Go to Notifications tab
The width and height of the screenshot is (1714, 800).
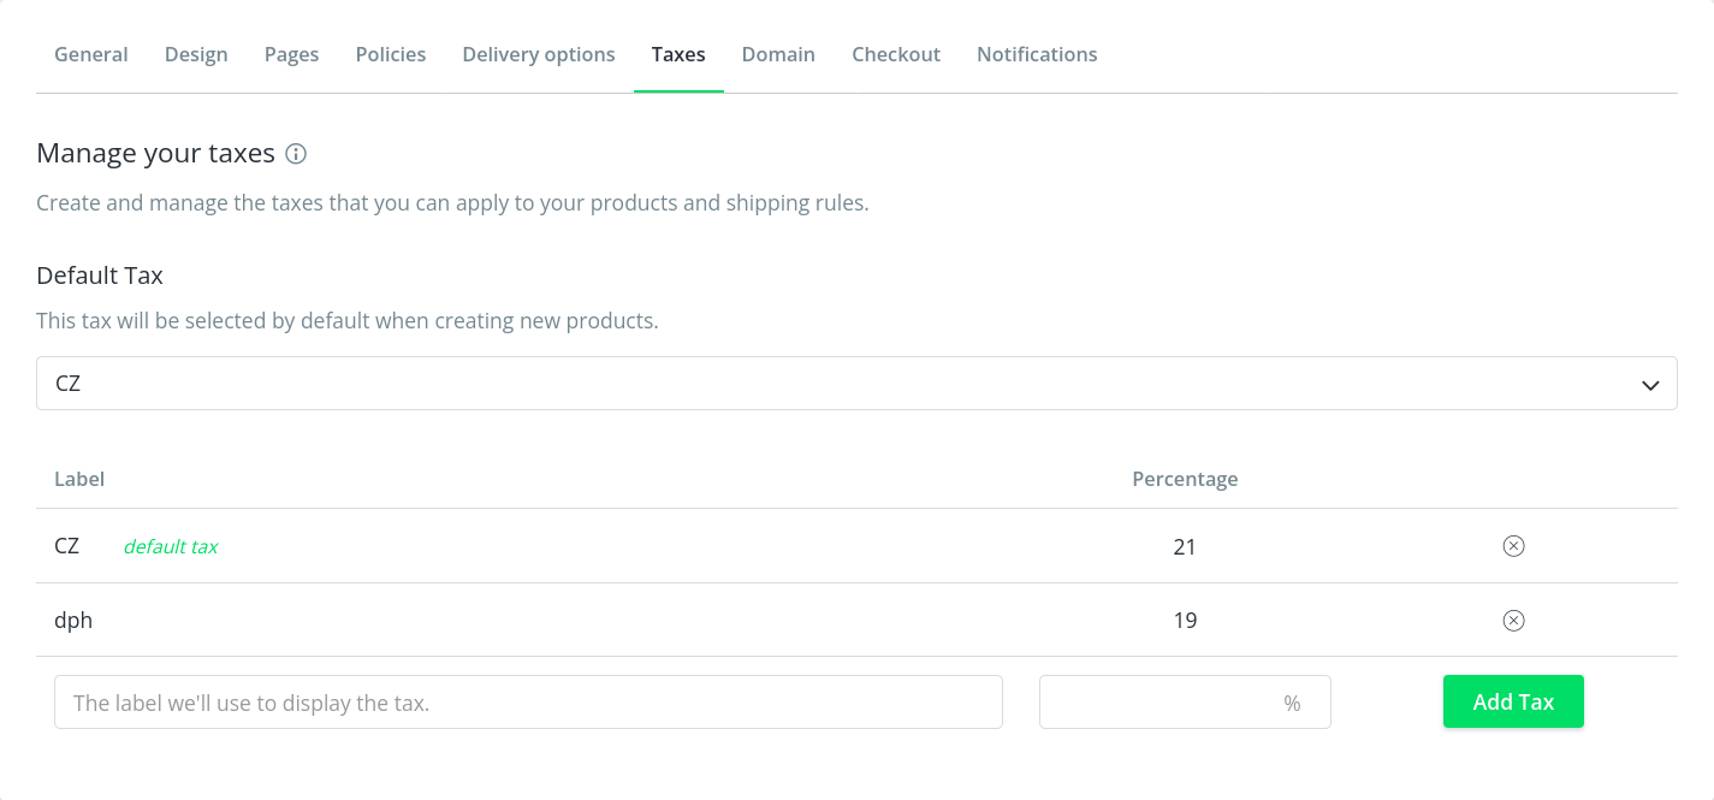click(x=1036, y=55)
